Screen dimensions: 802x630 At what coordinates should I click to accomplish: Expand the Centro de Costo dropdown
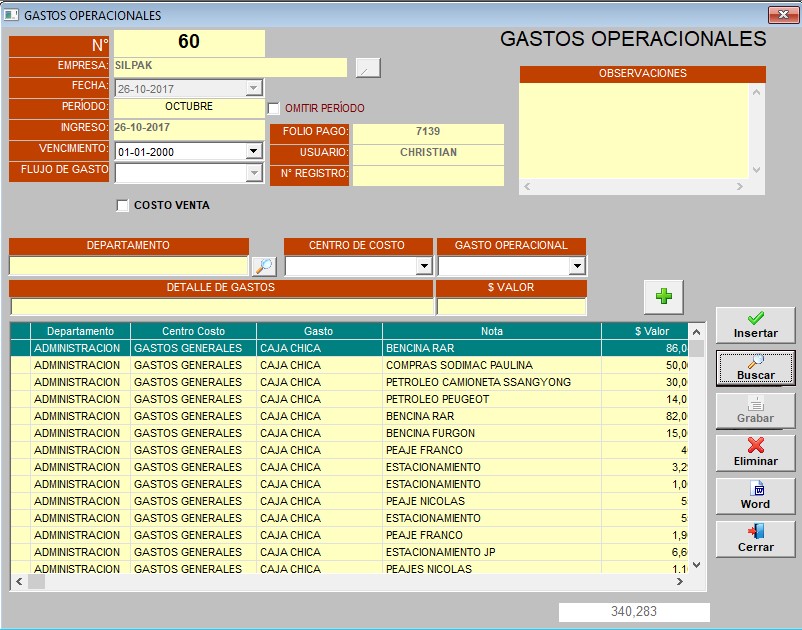(424, 267)
